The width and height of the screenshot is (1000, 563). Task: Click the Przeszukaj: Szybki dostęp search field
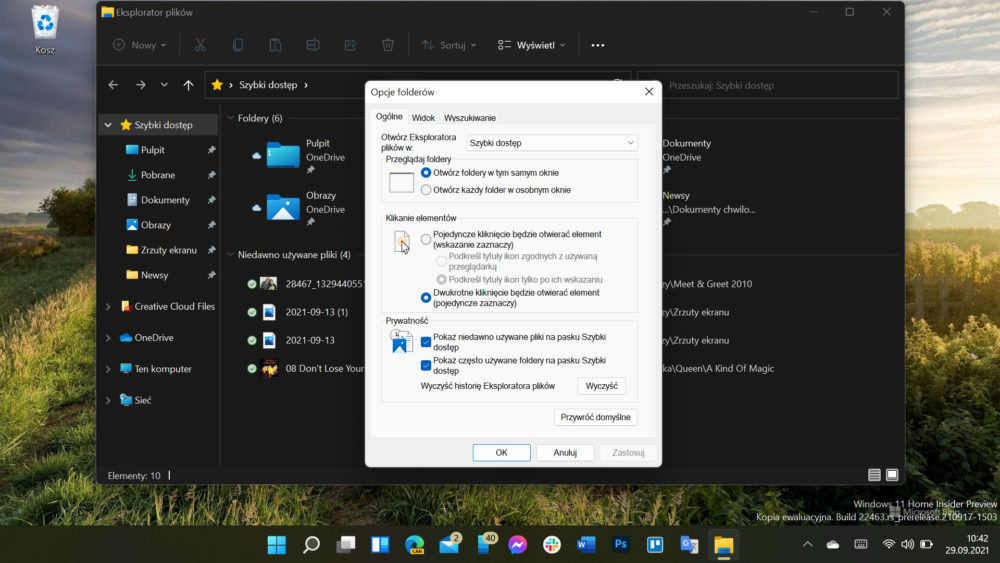point(768,85)
